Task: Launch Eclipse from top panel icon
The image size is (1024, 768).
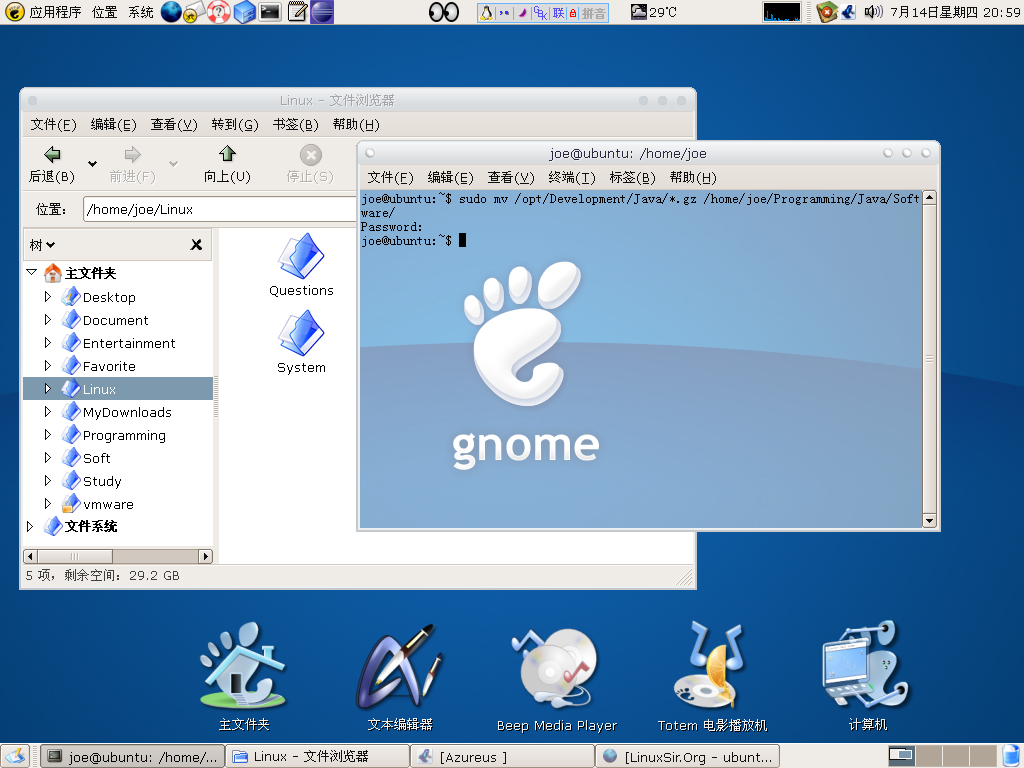Action: click(x=322, y=12)
